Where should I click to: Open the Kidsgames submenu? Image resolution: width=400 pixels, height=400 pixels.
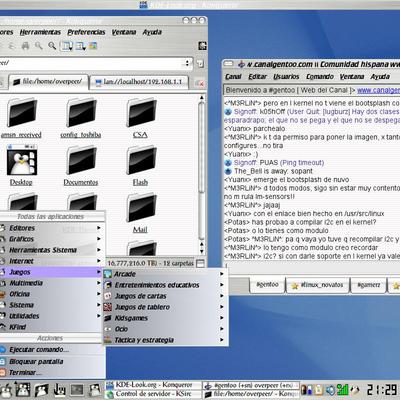164,318
